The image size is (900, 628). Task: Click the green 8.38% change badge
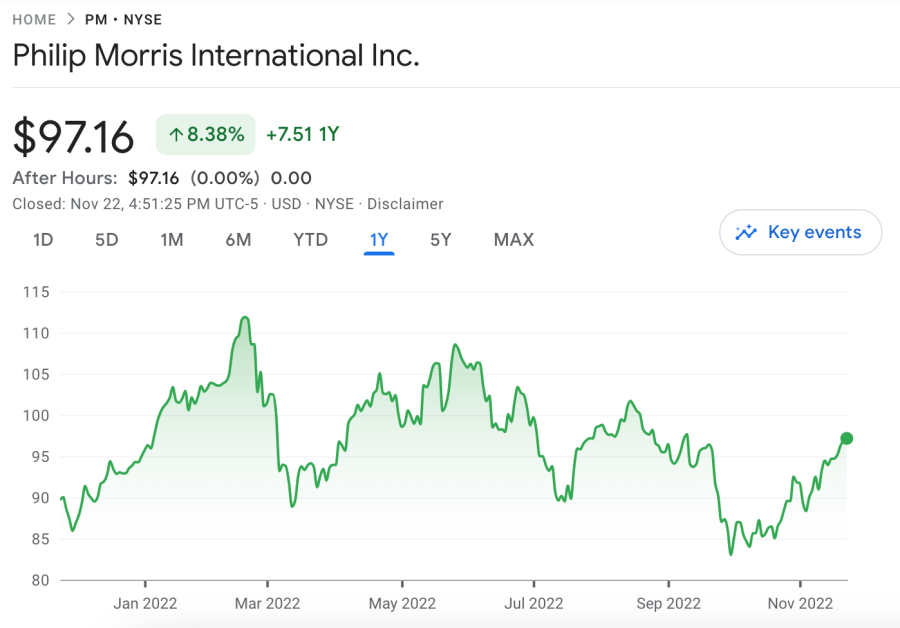[x=206, y=135]
